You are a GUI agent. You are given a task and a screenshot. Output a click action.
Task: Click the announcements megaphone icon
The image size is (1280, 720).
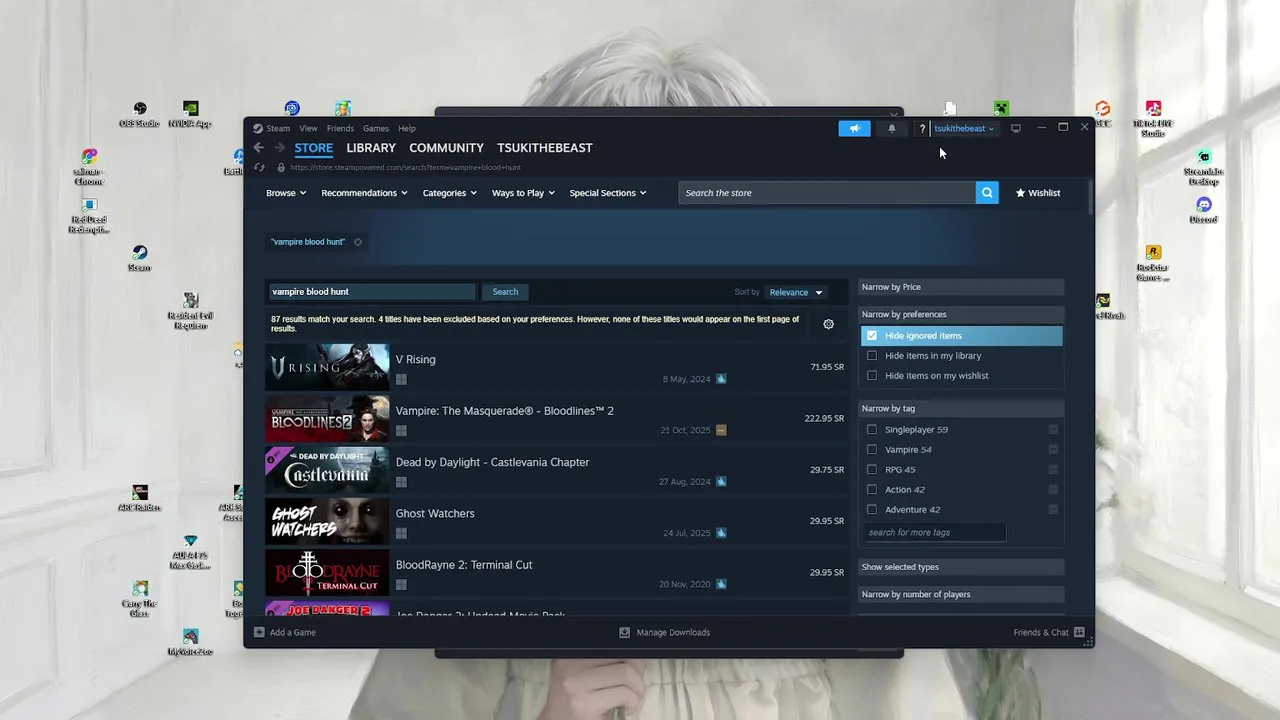click(854, 128)
